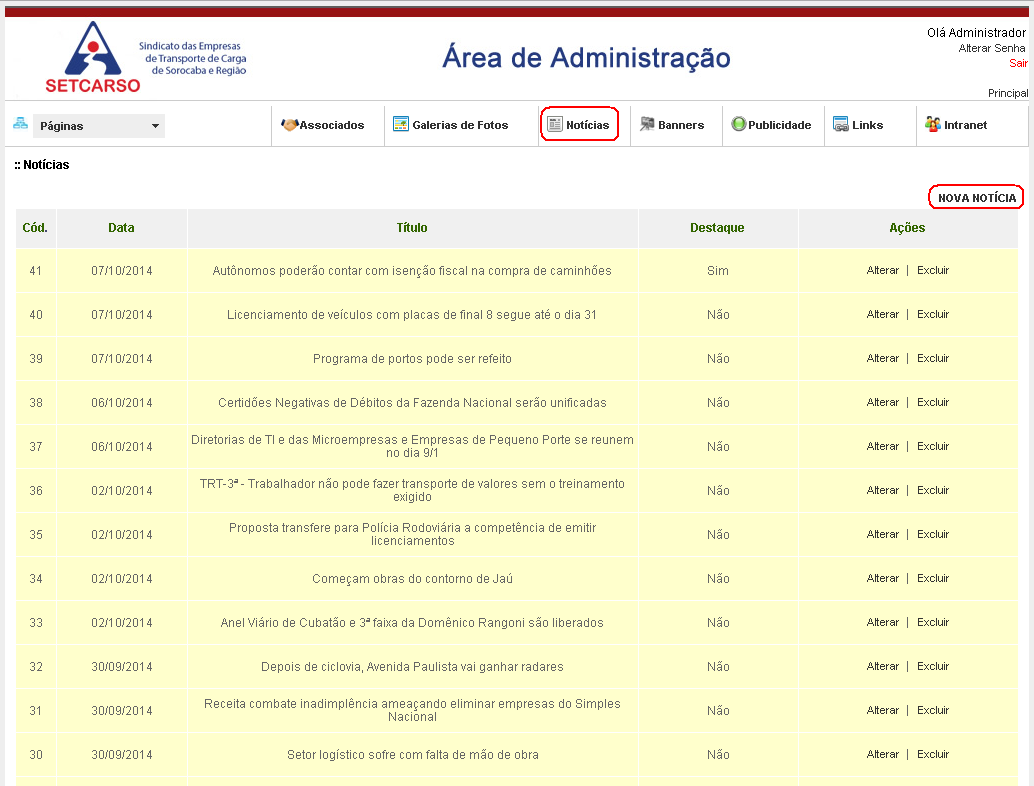Viewport: 1034px width, 786px height.
Task: Open Associados menu item
Action: [332, 125]
